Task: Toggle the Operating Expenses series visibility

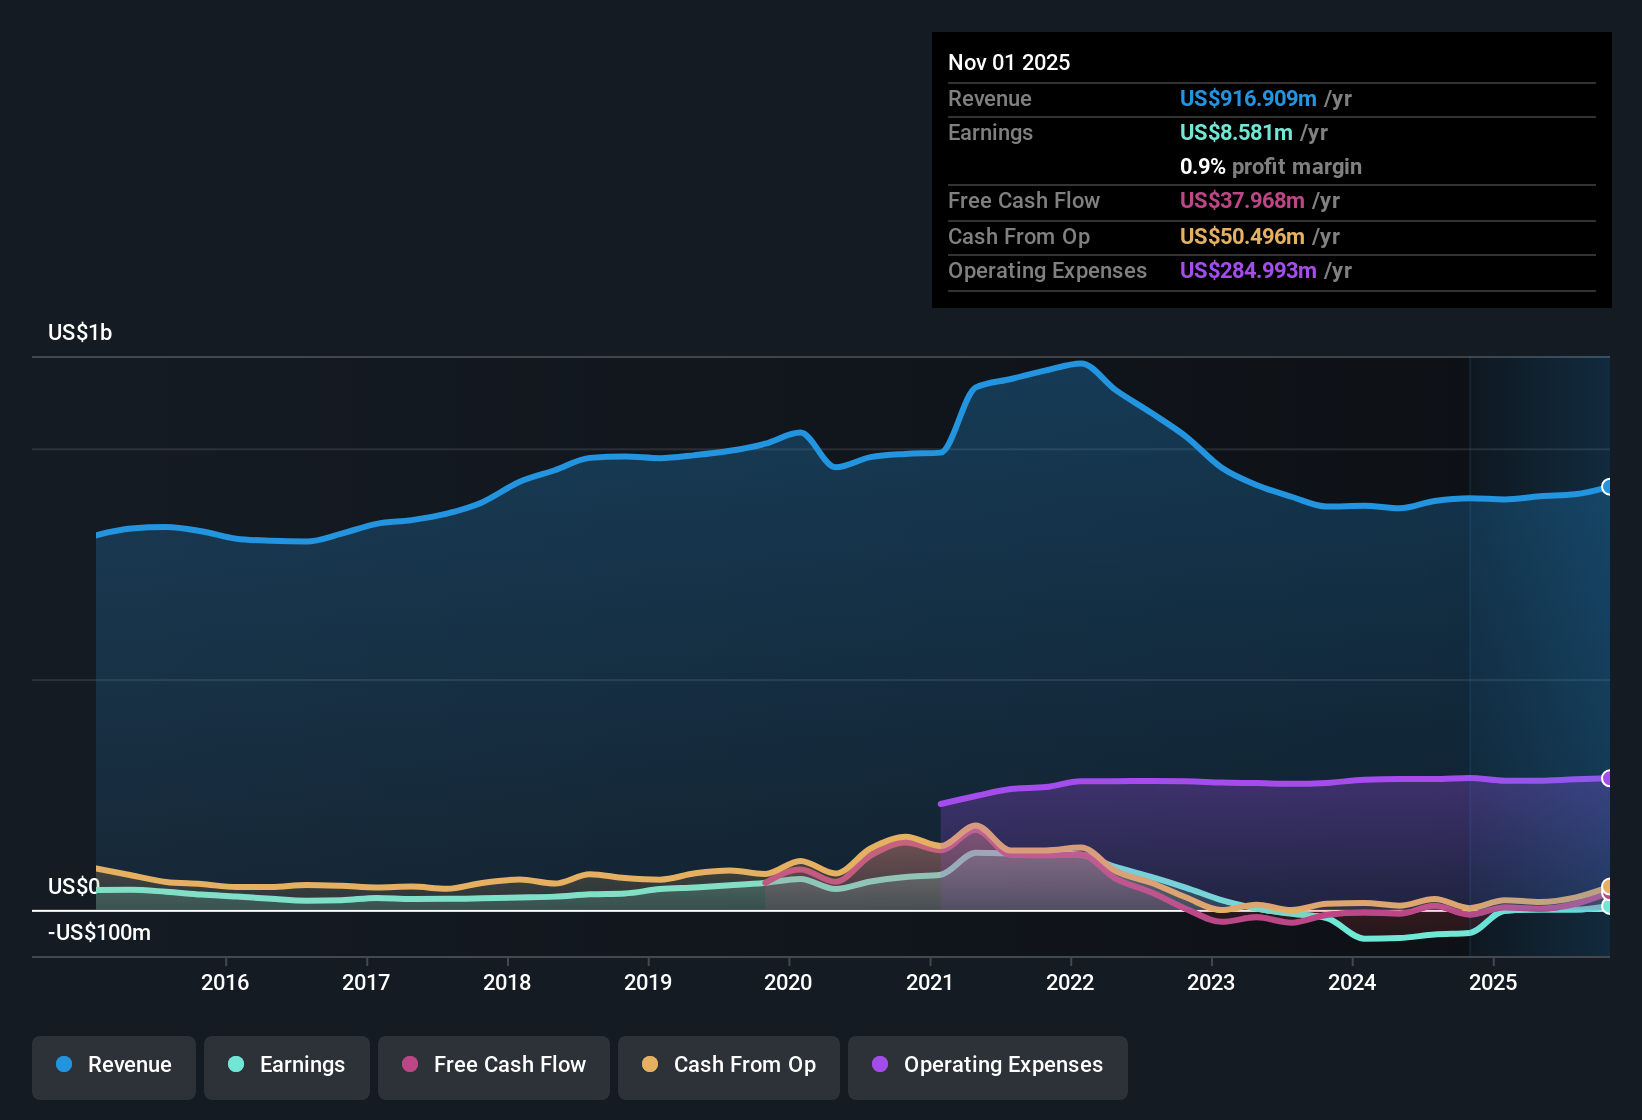Action: (987, 1065)
